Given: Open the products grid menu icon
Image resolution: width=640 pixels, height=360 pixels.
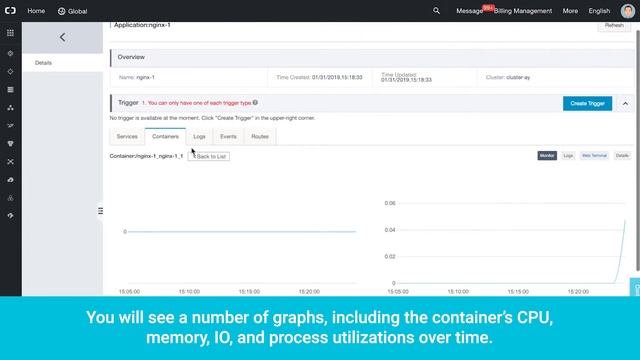Looking at the screenshot, I should (10, 33).
